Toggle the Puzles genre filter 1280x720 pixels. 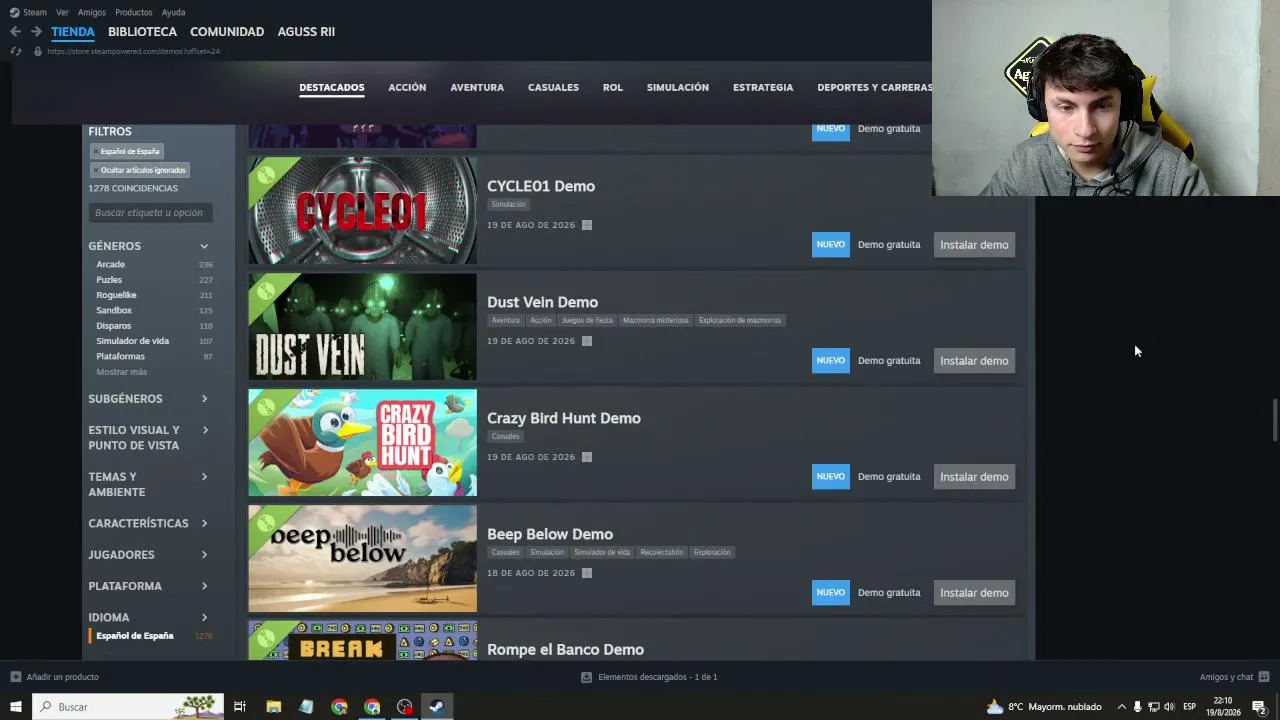click(154, 280)
